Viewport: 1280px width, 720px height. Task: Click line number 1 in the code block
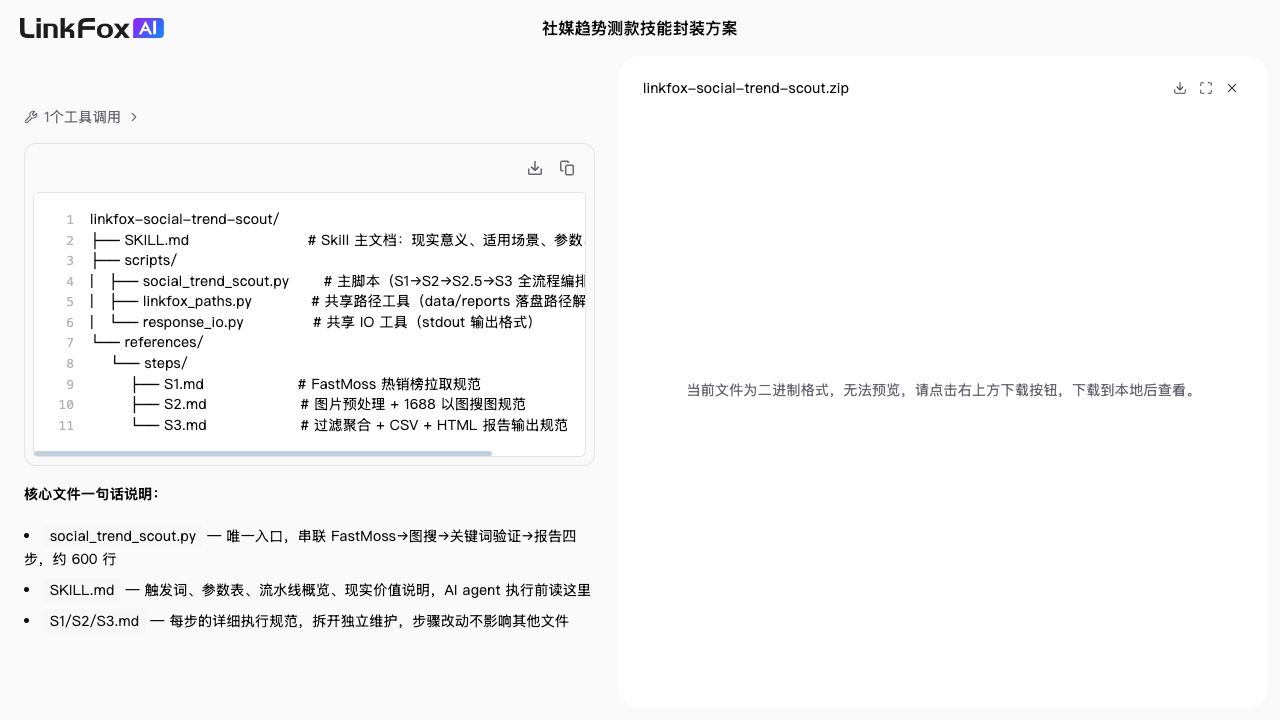click(x=70, y=219)
